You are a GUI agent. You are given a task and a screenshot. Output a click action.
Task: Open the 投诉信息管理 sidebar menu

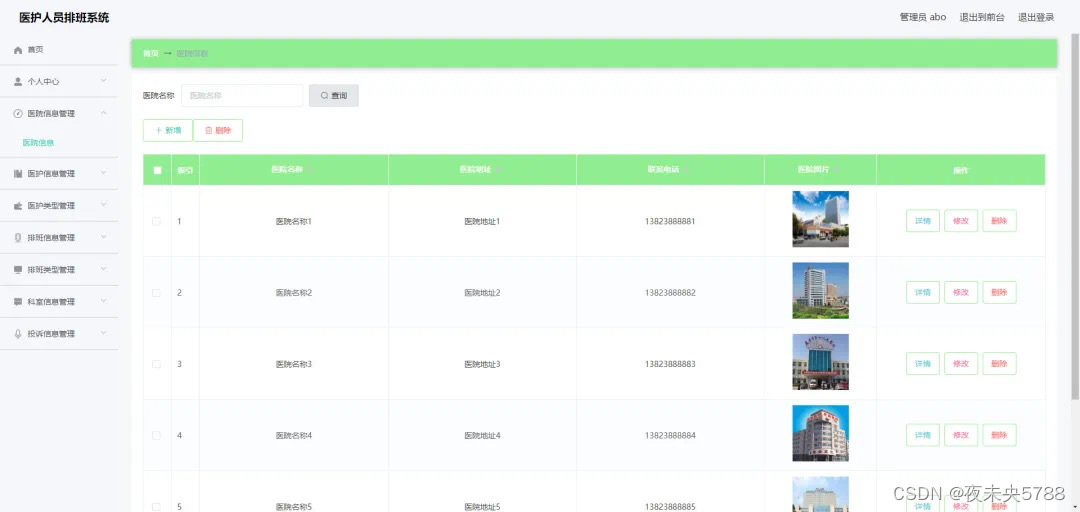point(59,334)
